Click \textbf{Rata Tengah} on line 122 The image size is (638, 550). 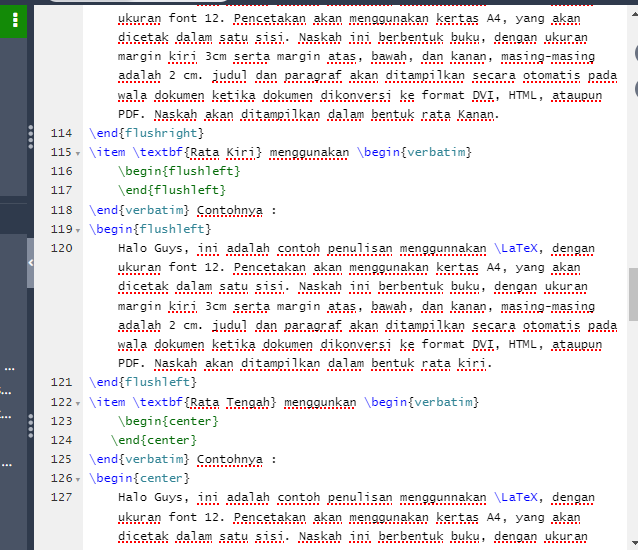coord(205,402)
